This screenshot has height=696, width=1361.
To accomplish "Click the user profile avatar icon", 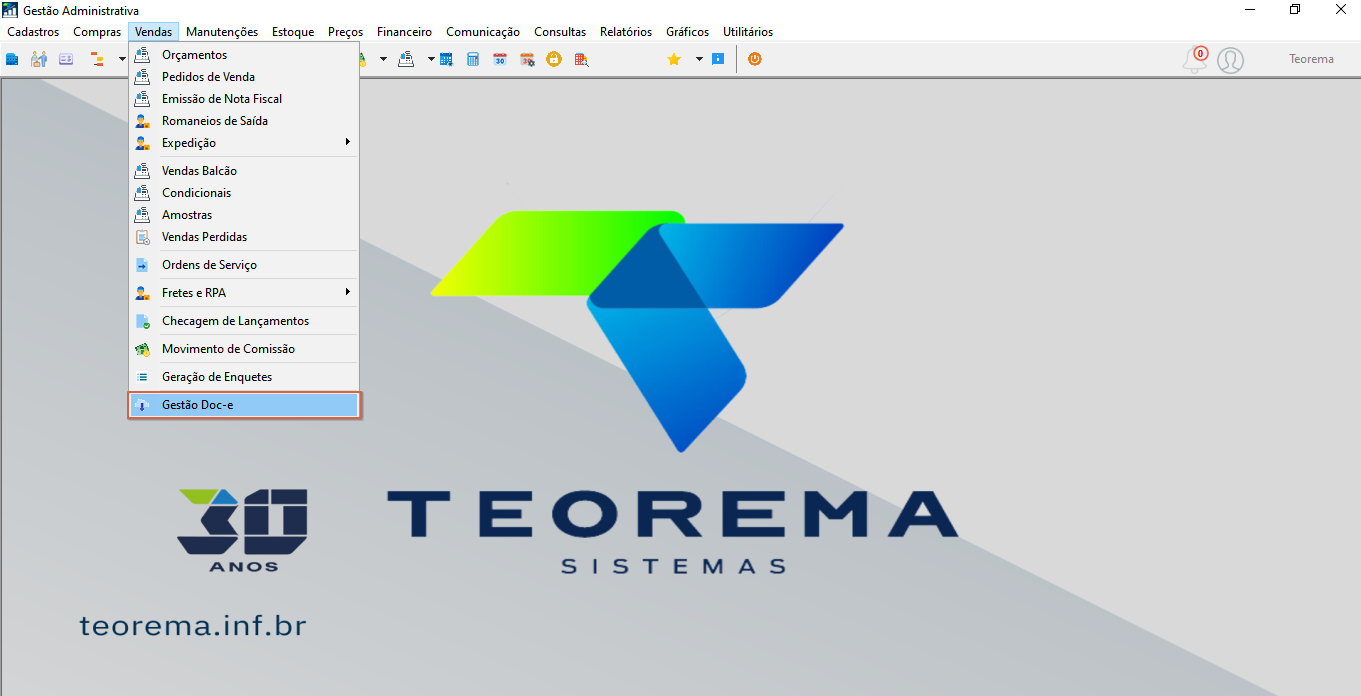I will [1231, 60].
